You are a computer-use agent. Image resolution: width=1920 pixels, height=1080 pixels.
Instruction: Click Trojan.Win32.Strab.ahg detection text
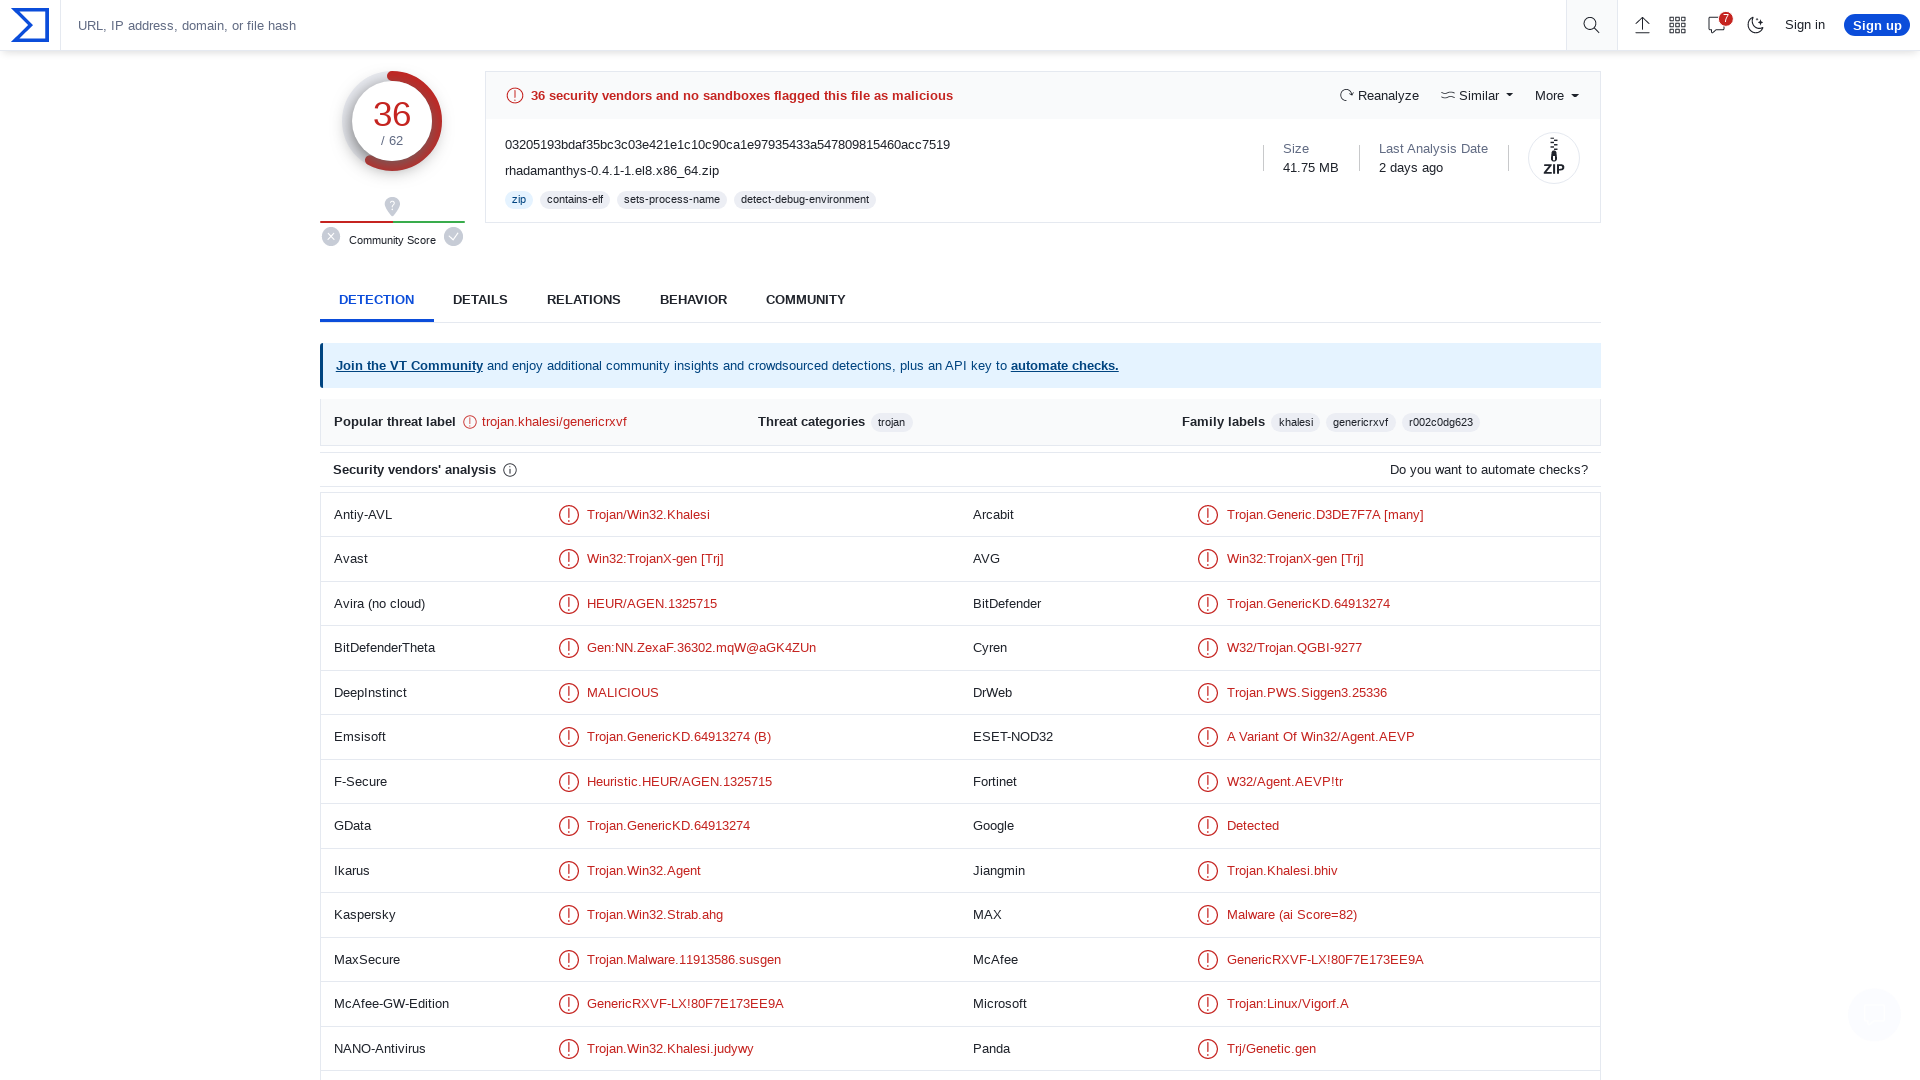(655, 915)
